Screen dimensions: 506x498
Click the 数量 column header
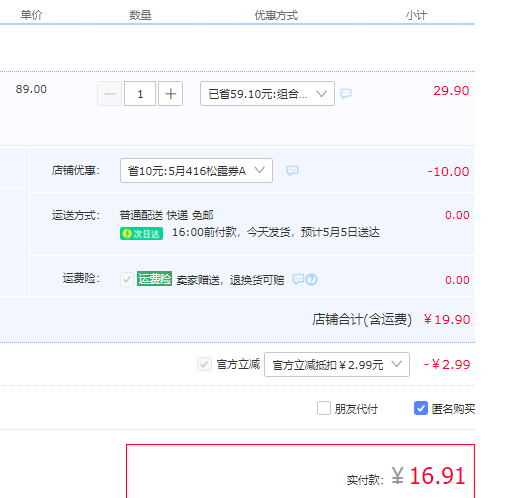[140, 15]
